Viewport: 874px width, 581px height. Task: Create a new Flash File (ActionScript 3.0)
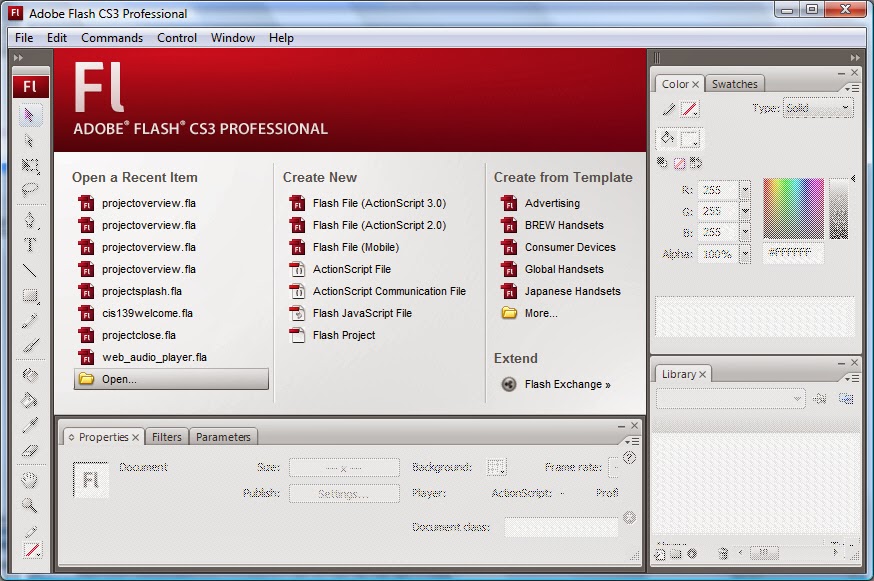(379, 204)
